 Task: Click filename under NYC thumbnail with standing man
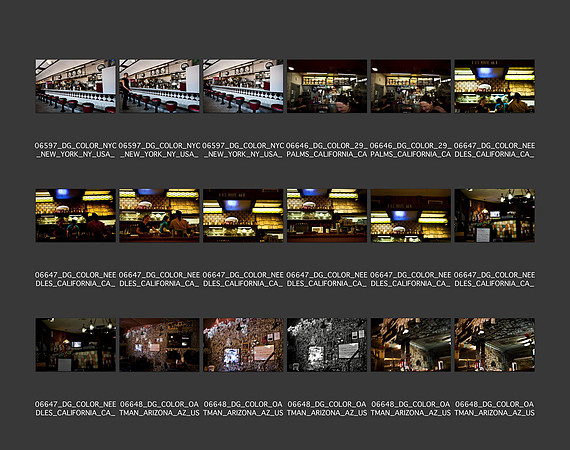click(159, 150)
